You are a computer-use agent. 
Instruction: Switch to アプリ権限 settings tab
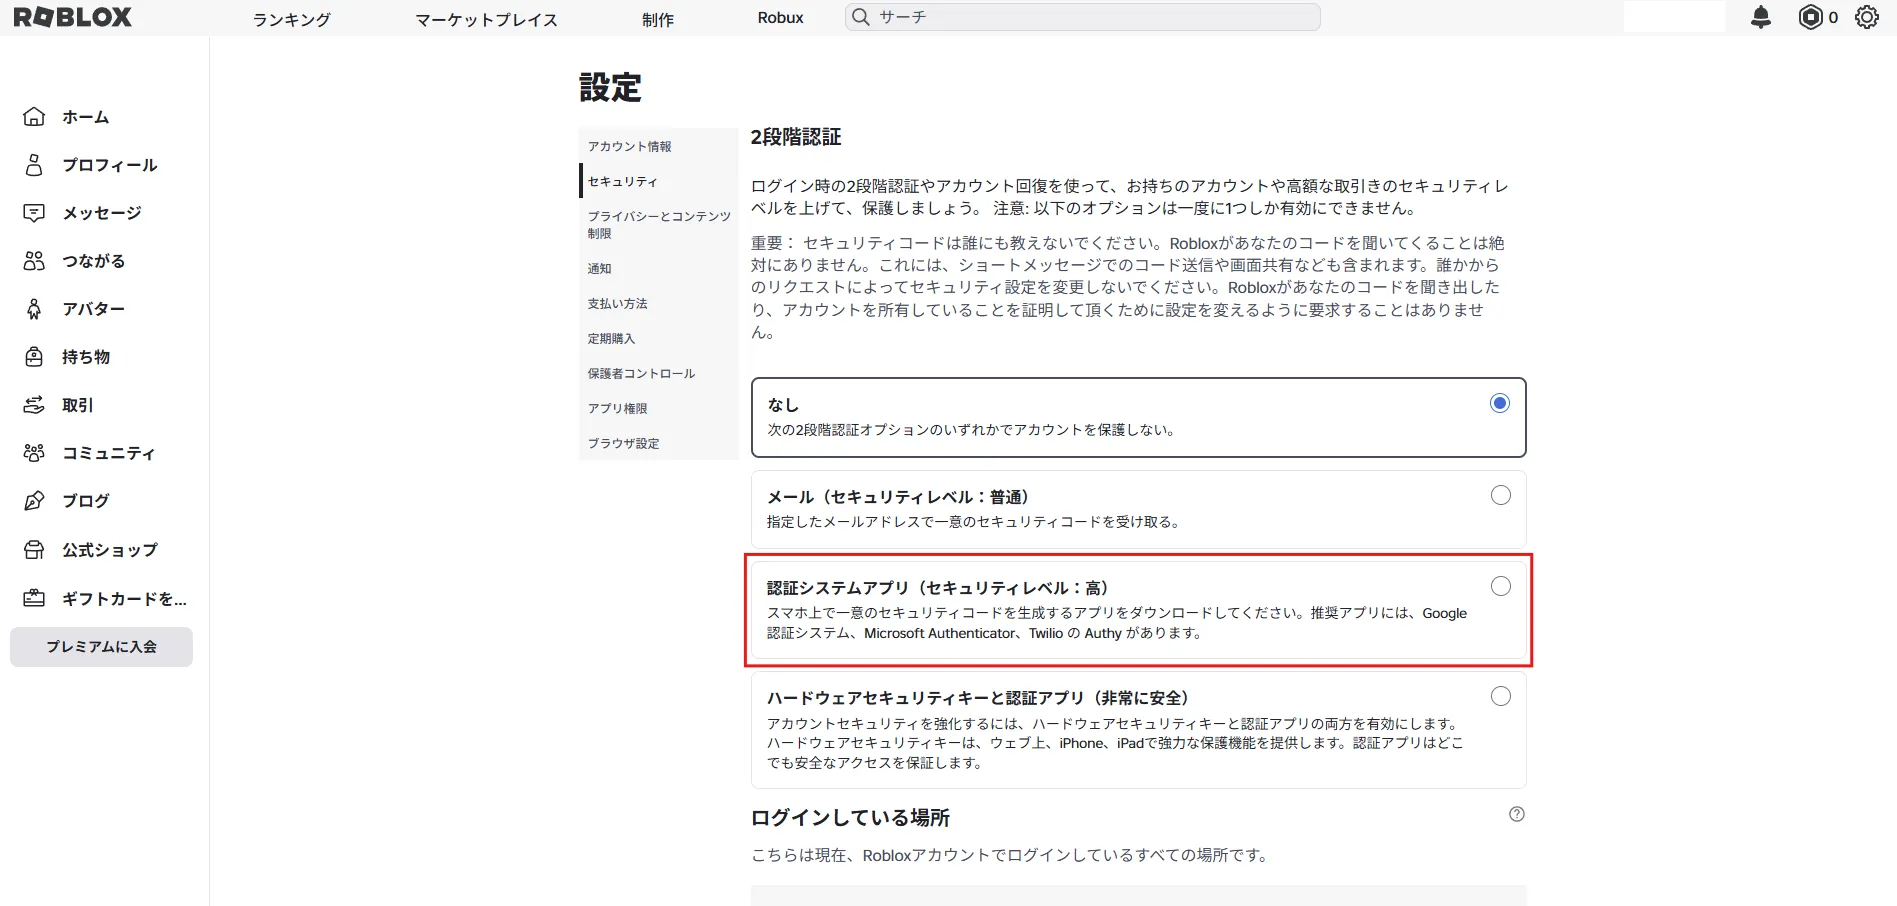(658, 408)
